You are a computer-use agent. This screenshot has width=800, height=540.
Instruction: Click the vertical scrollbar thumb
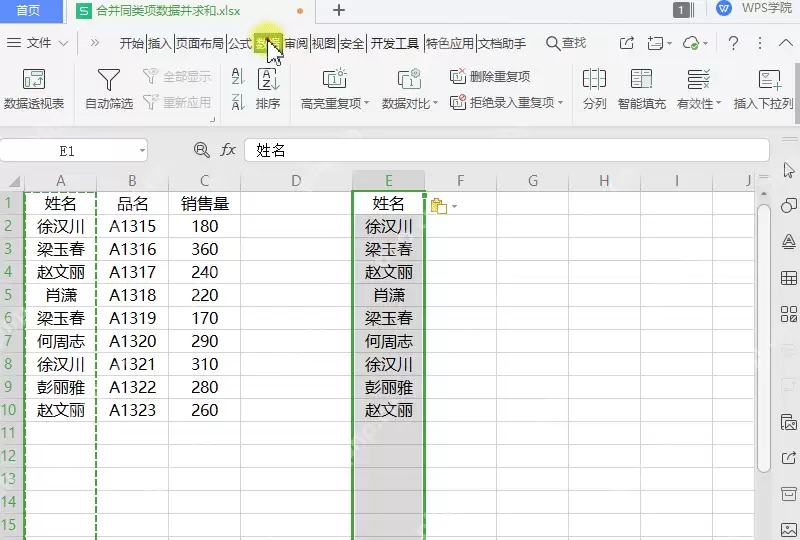click(x=763, y=338)
